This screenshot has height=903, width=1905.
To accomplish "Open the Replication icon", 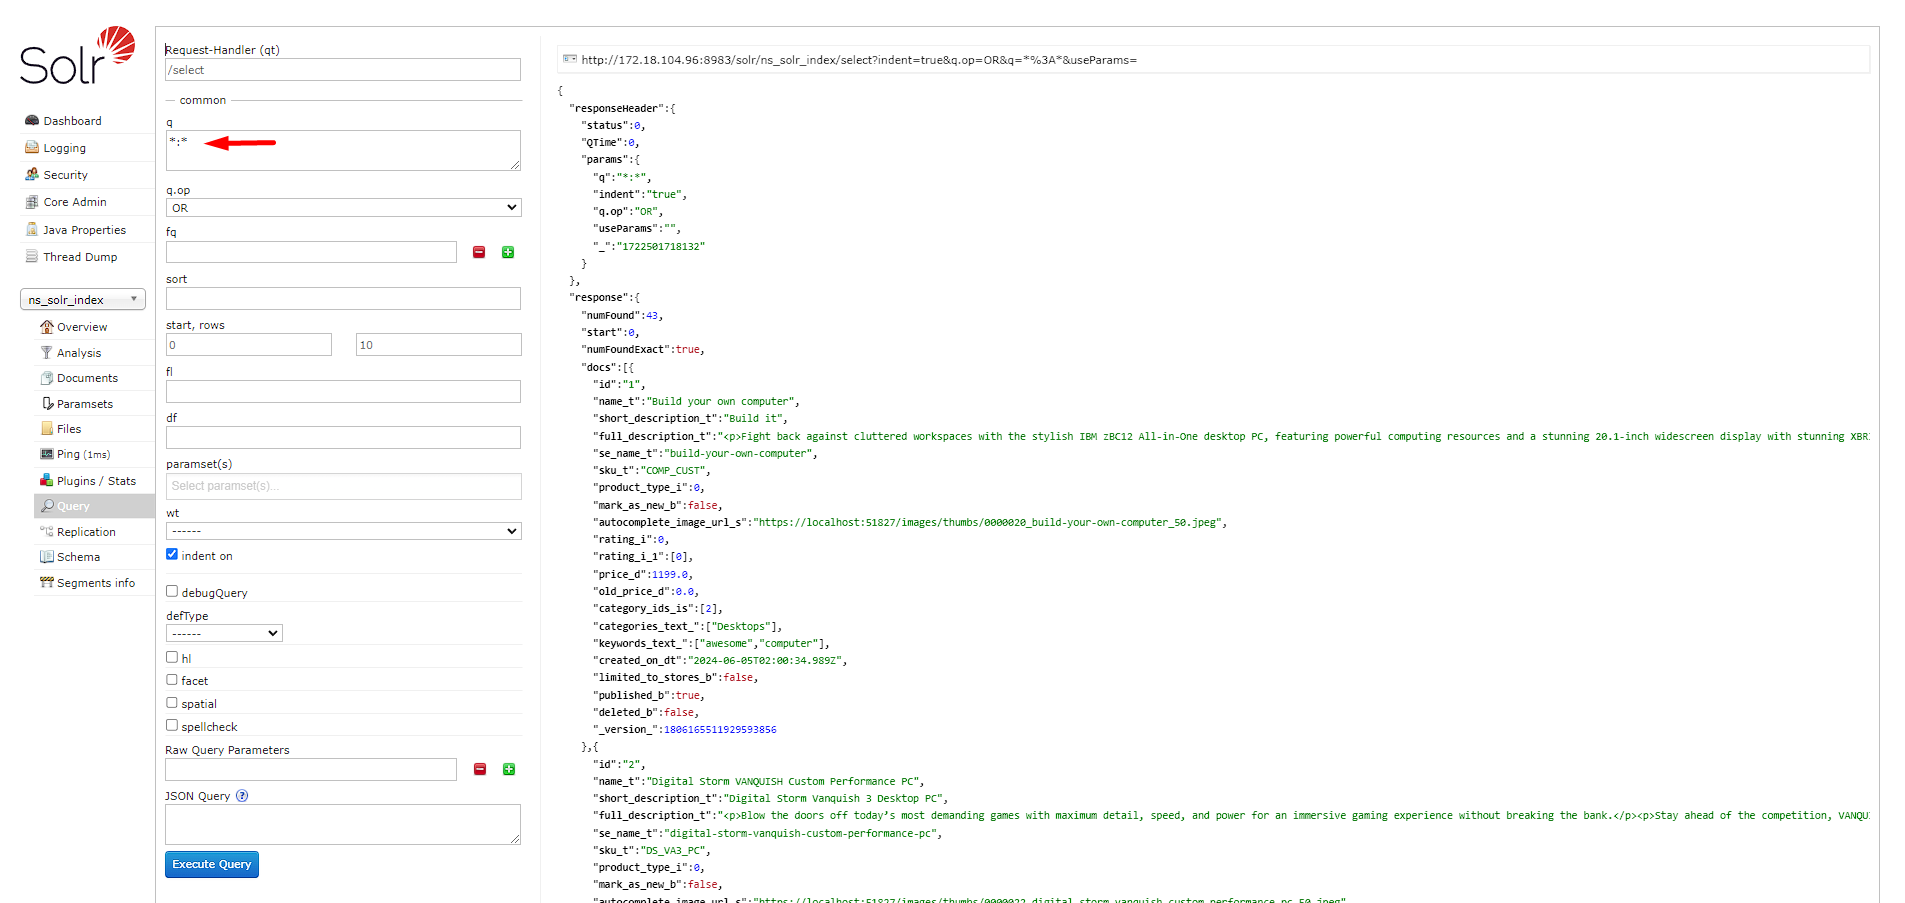I will pos(46,532).
